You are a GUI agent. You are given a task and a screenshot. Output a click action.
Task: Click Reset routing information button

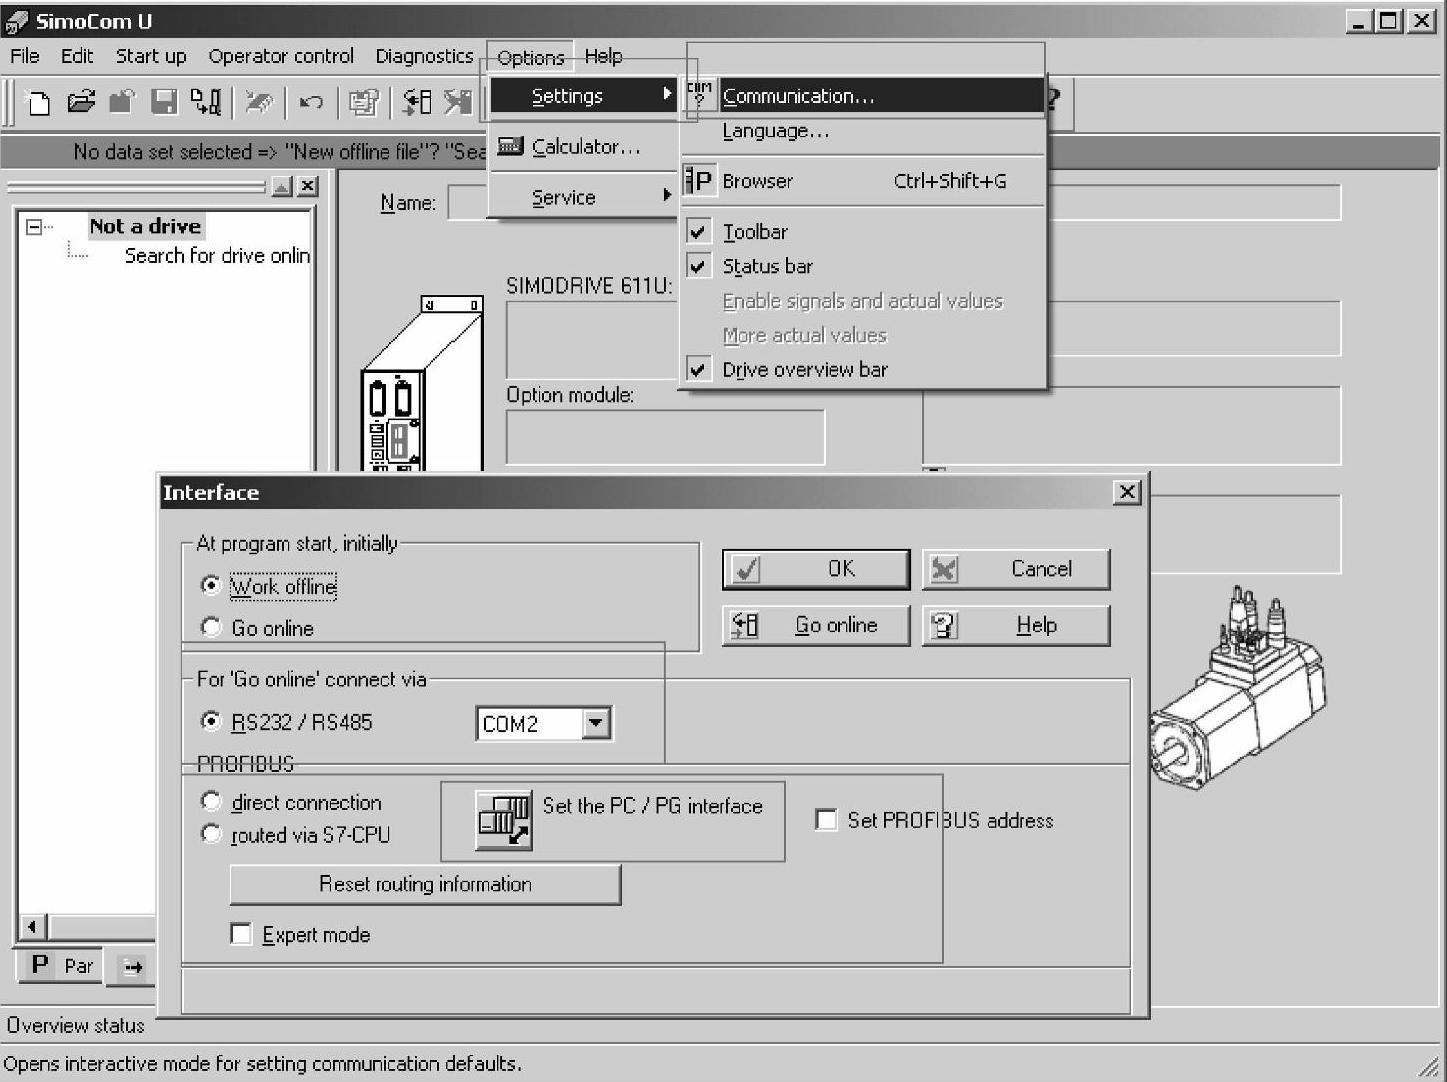pyautogui.click(x=425, y=884)
